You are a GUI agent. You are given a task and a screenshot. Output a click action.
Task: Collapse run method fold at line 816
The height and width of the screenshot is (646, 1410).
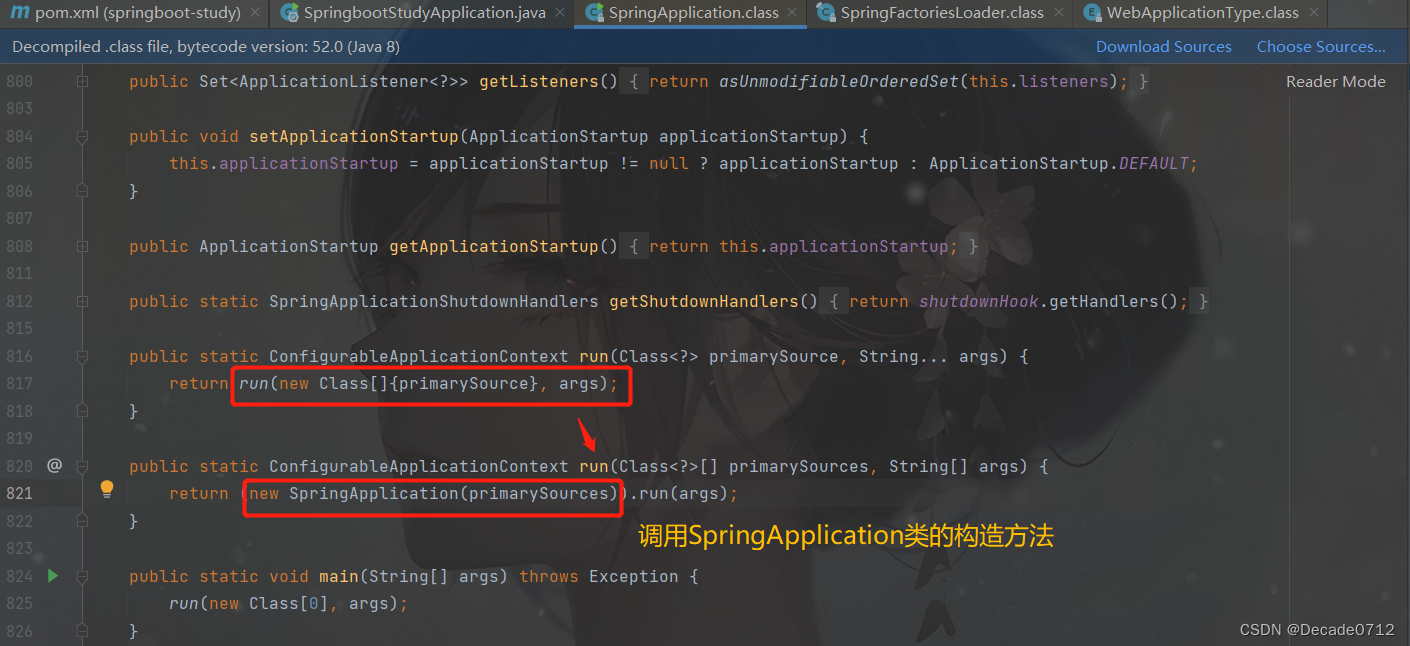(x=82, y=356)
